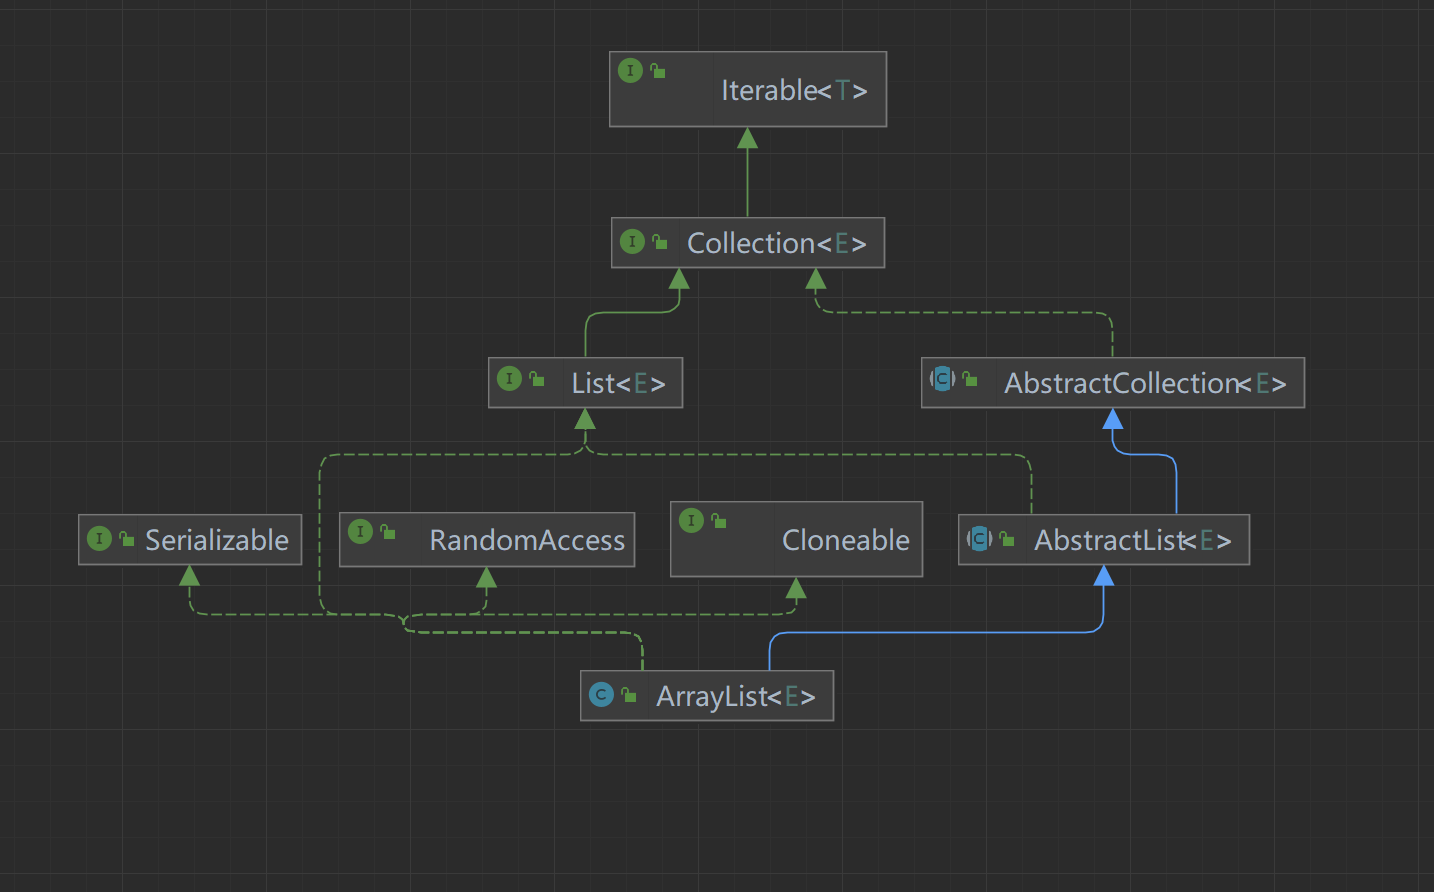
Task: Click the interface icon on Collection<E>
Action: coord(632,241)
